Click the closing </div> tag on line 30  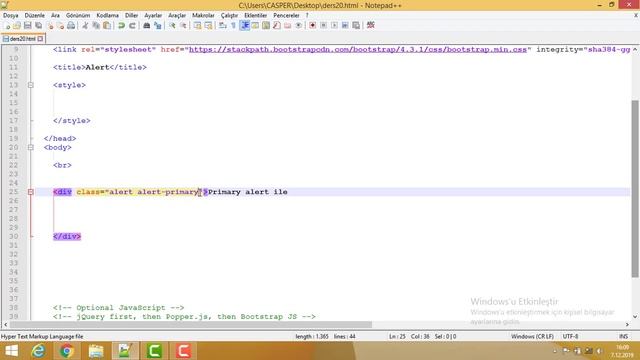(67, 236)
